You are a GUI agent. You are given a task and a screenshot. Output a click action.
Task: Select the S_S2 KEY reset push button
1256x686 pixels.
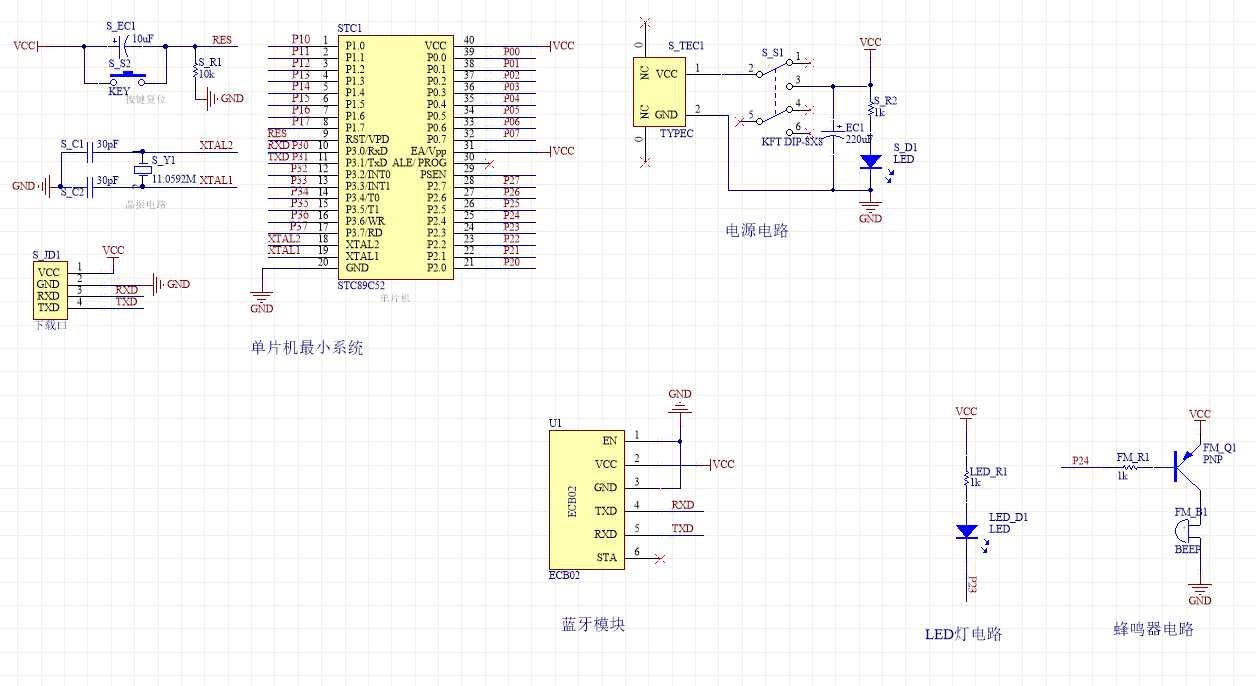pyautogui.click(x=128, y=76)
